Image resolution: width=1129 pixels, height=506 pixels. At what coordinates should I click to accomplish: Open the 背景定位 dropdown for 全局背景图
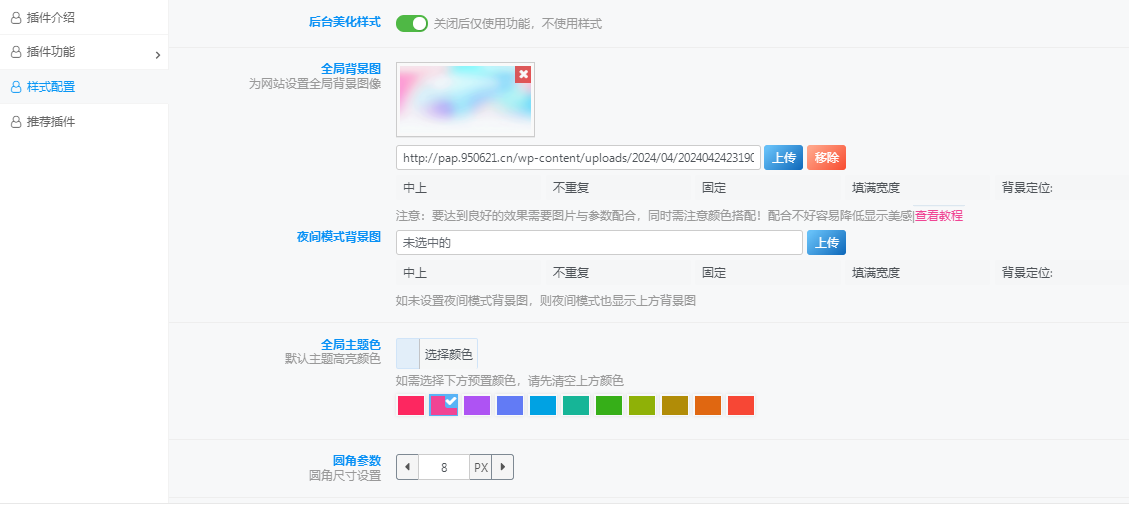click(1061, 188)
